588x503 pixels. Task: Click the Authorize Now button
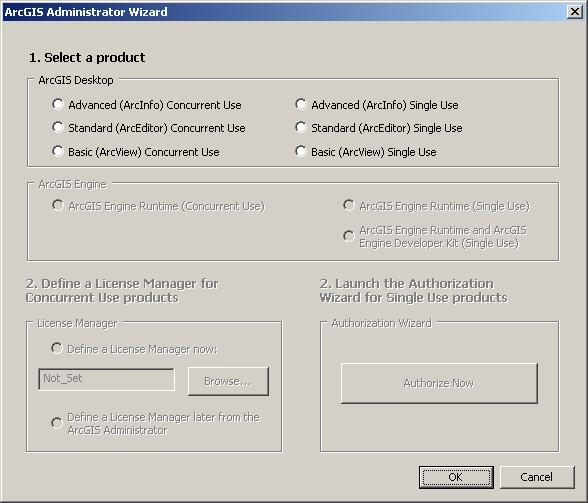(x=439, y=383)
